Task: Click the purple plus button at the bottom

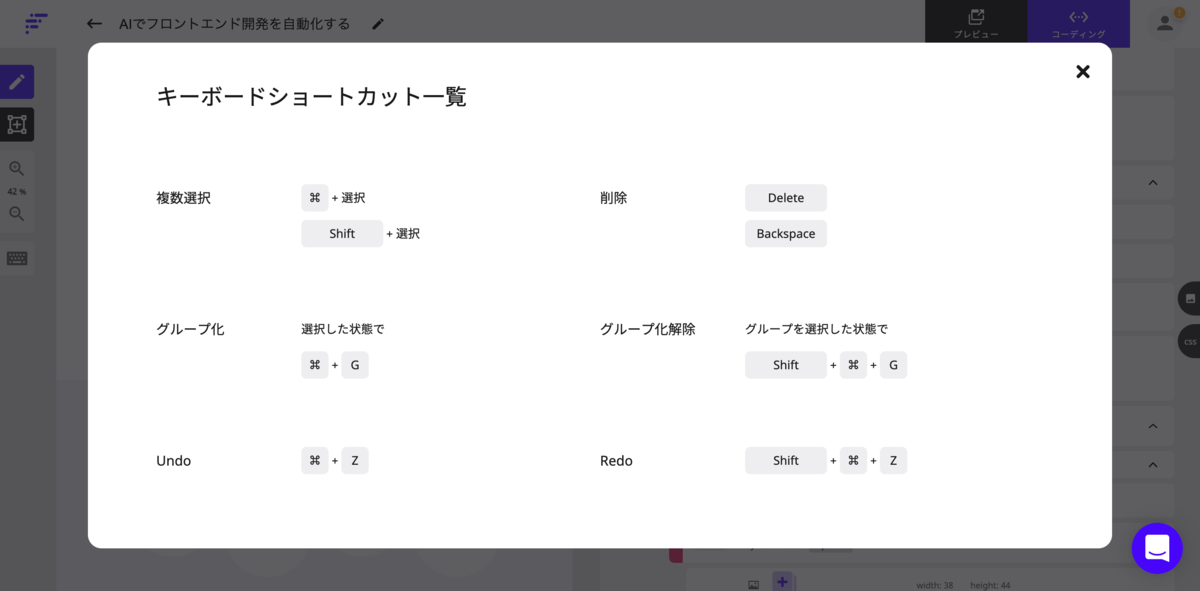Action: click(x=783, y=580)
